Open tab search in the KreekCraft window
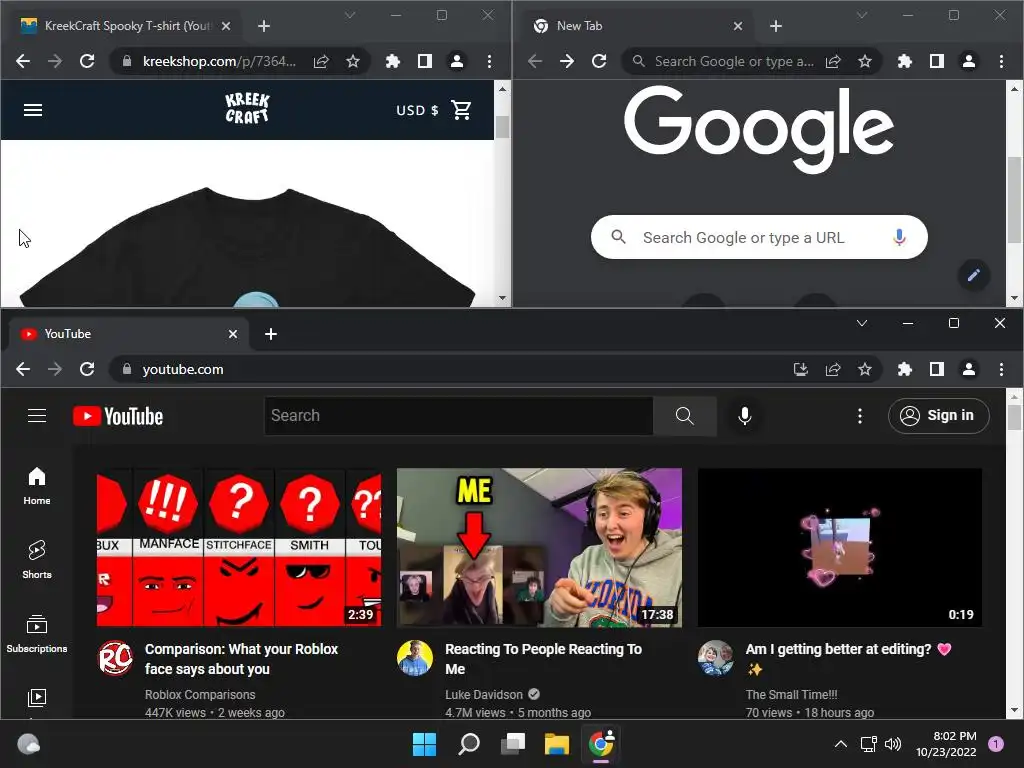Image resolution: width=1024 pixels, height=768 pixels. click(350, 15)
